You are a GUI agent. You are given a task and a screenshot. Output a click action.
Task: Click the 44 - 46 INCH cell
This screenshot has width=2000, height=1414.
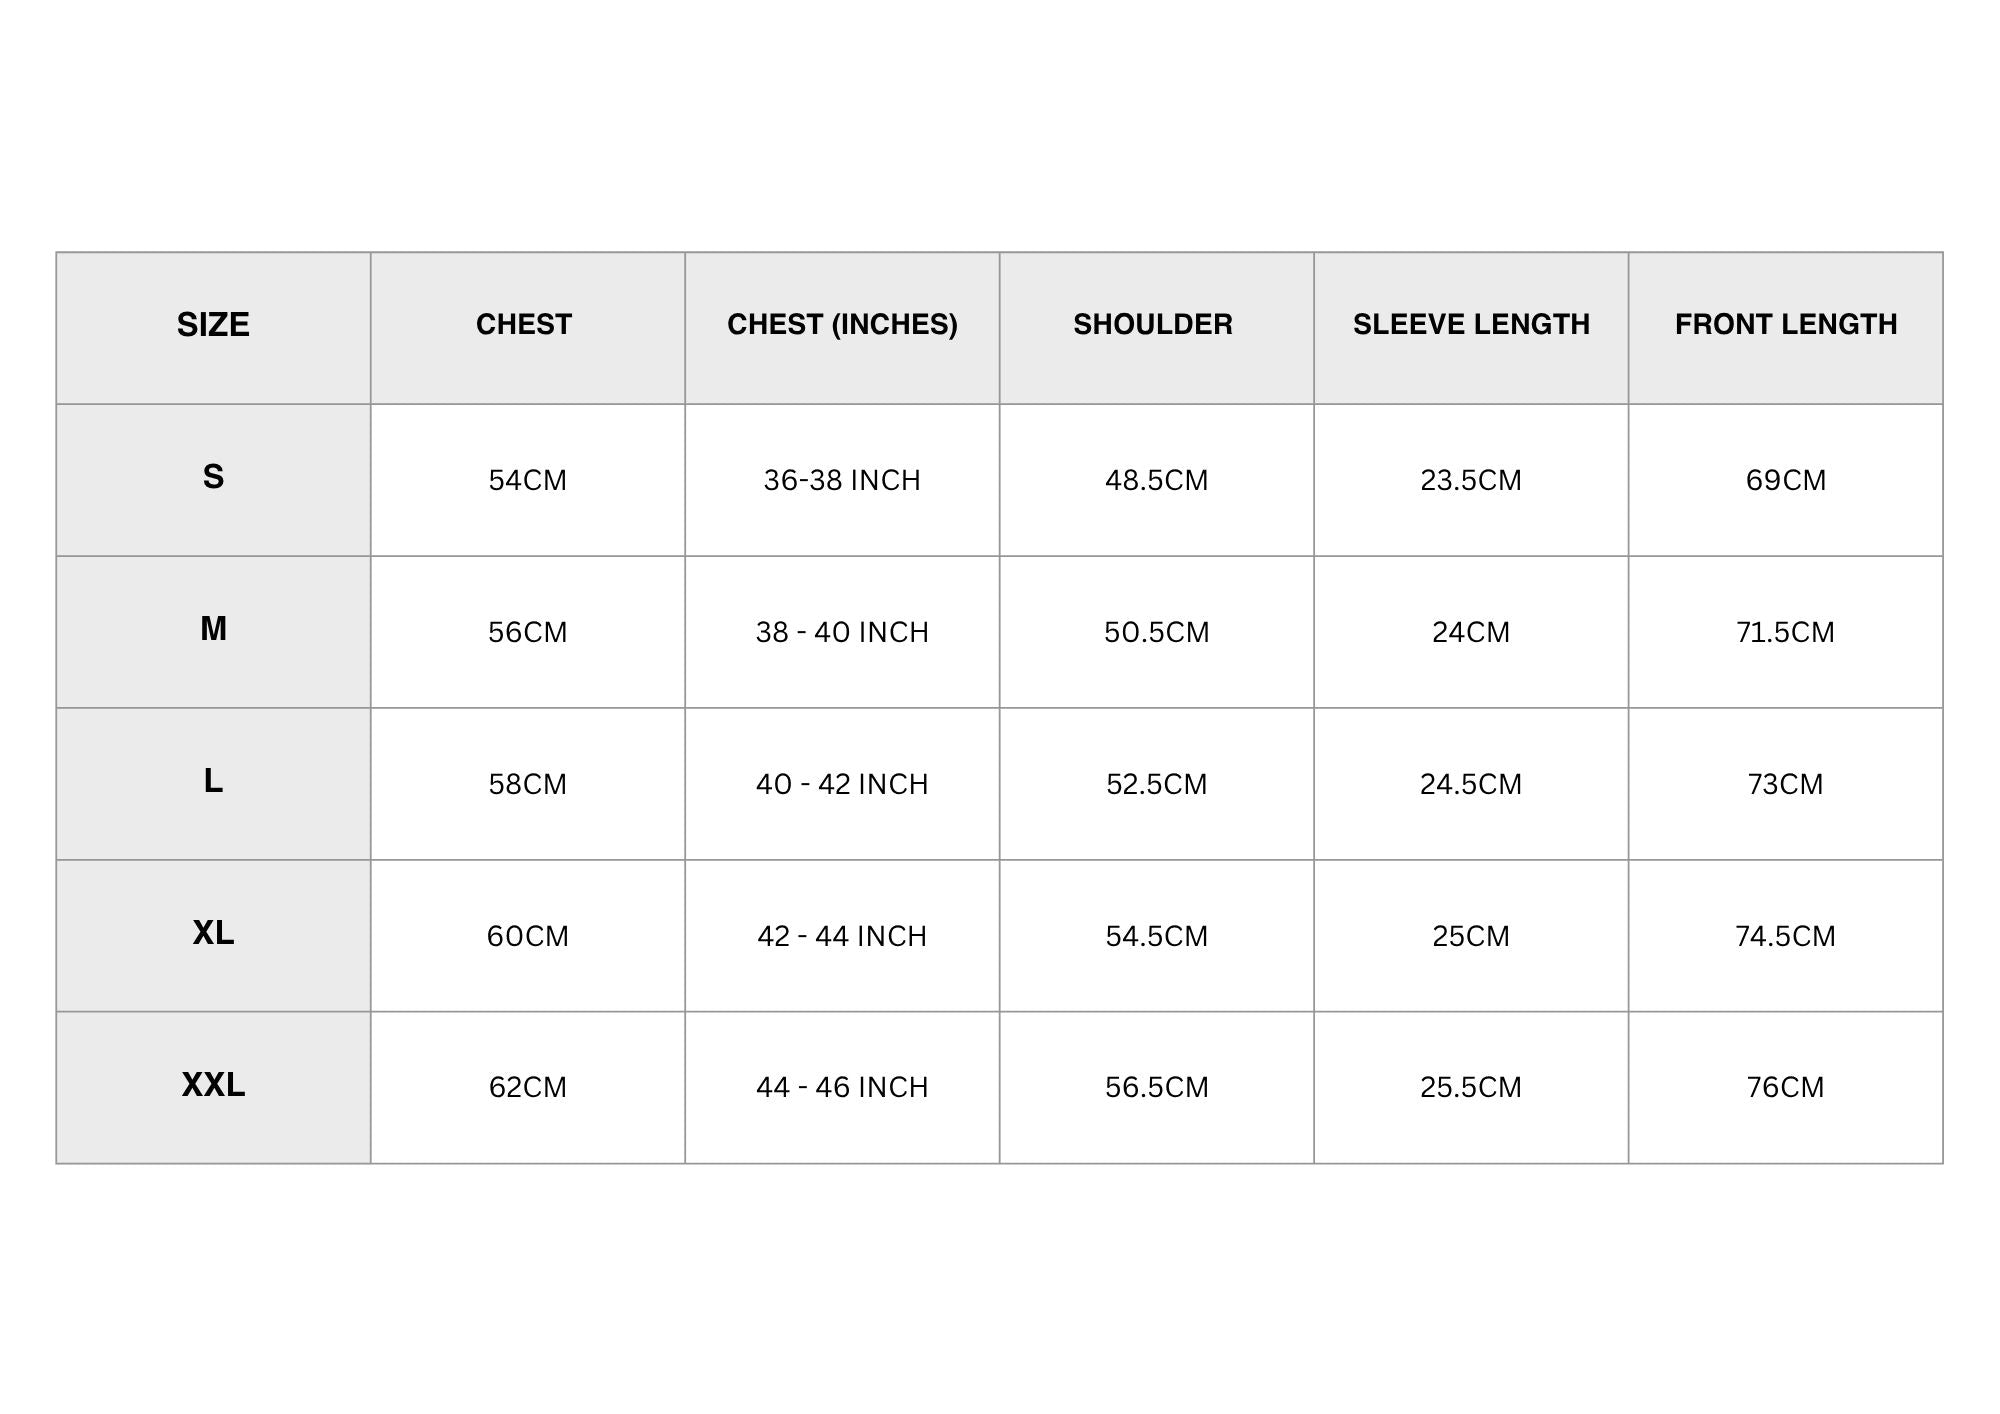tap(842, 1088)
